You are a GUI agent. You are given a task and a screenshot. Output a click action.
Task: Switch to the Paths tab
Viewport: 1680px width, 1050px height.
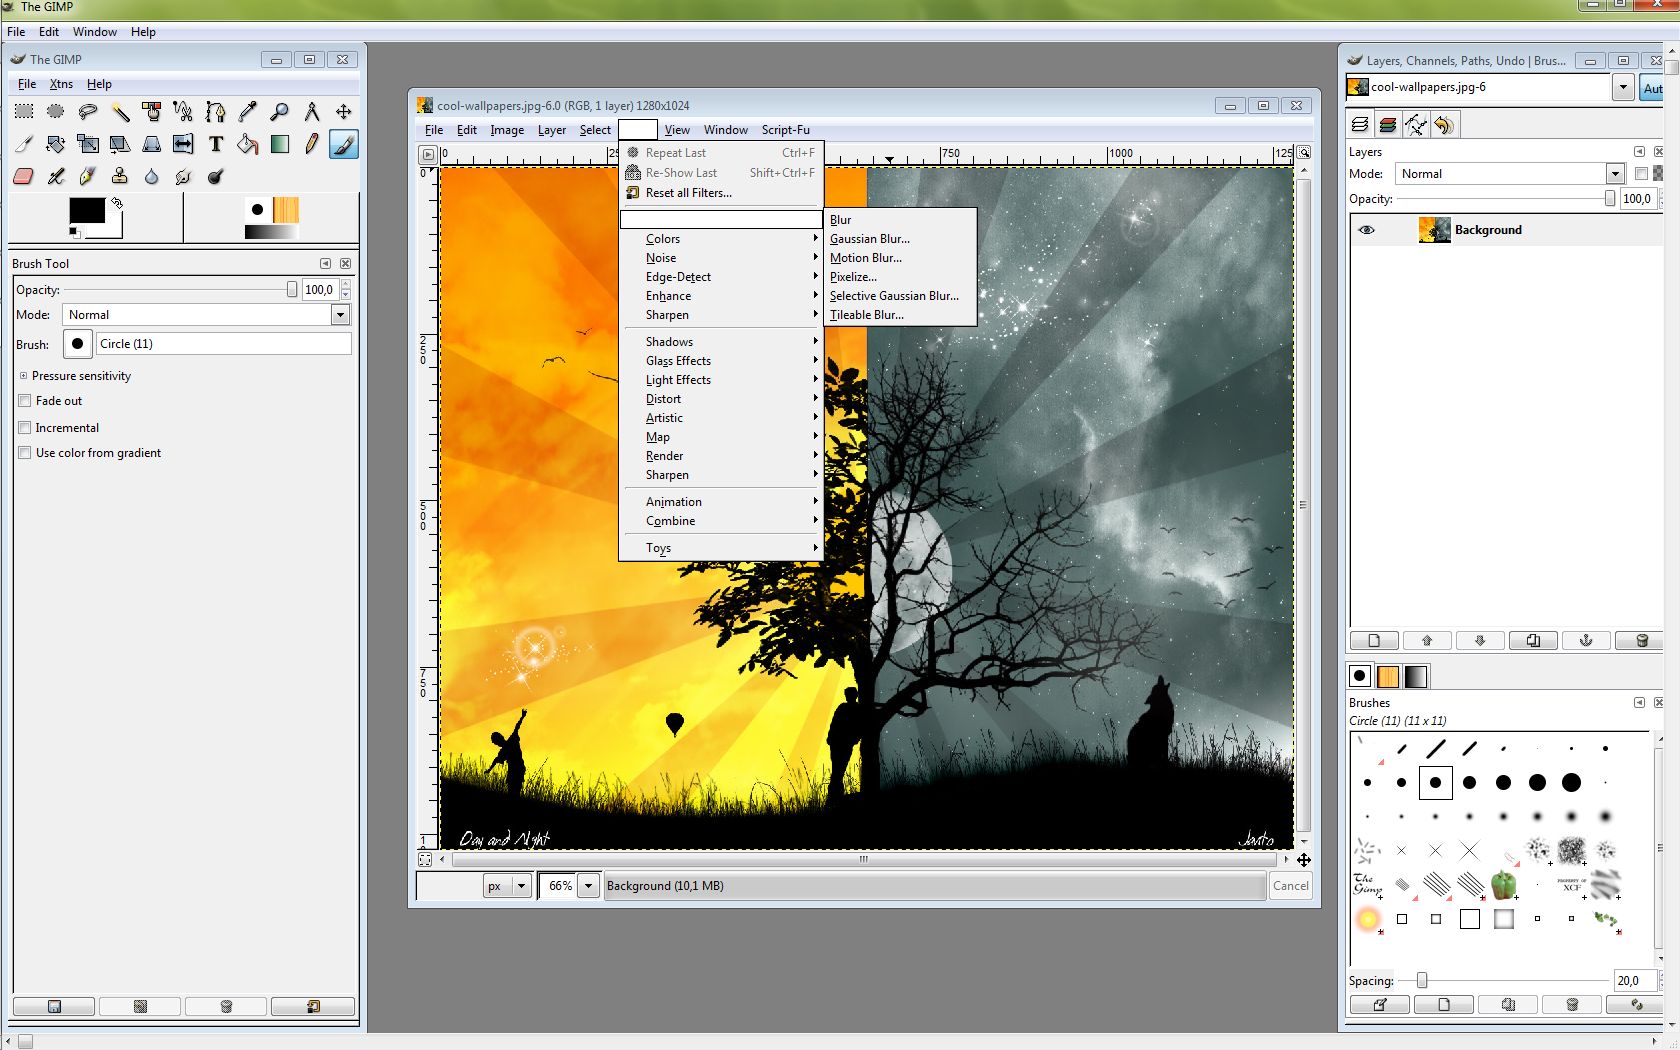tap(1416, 125)
